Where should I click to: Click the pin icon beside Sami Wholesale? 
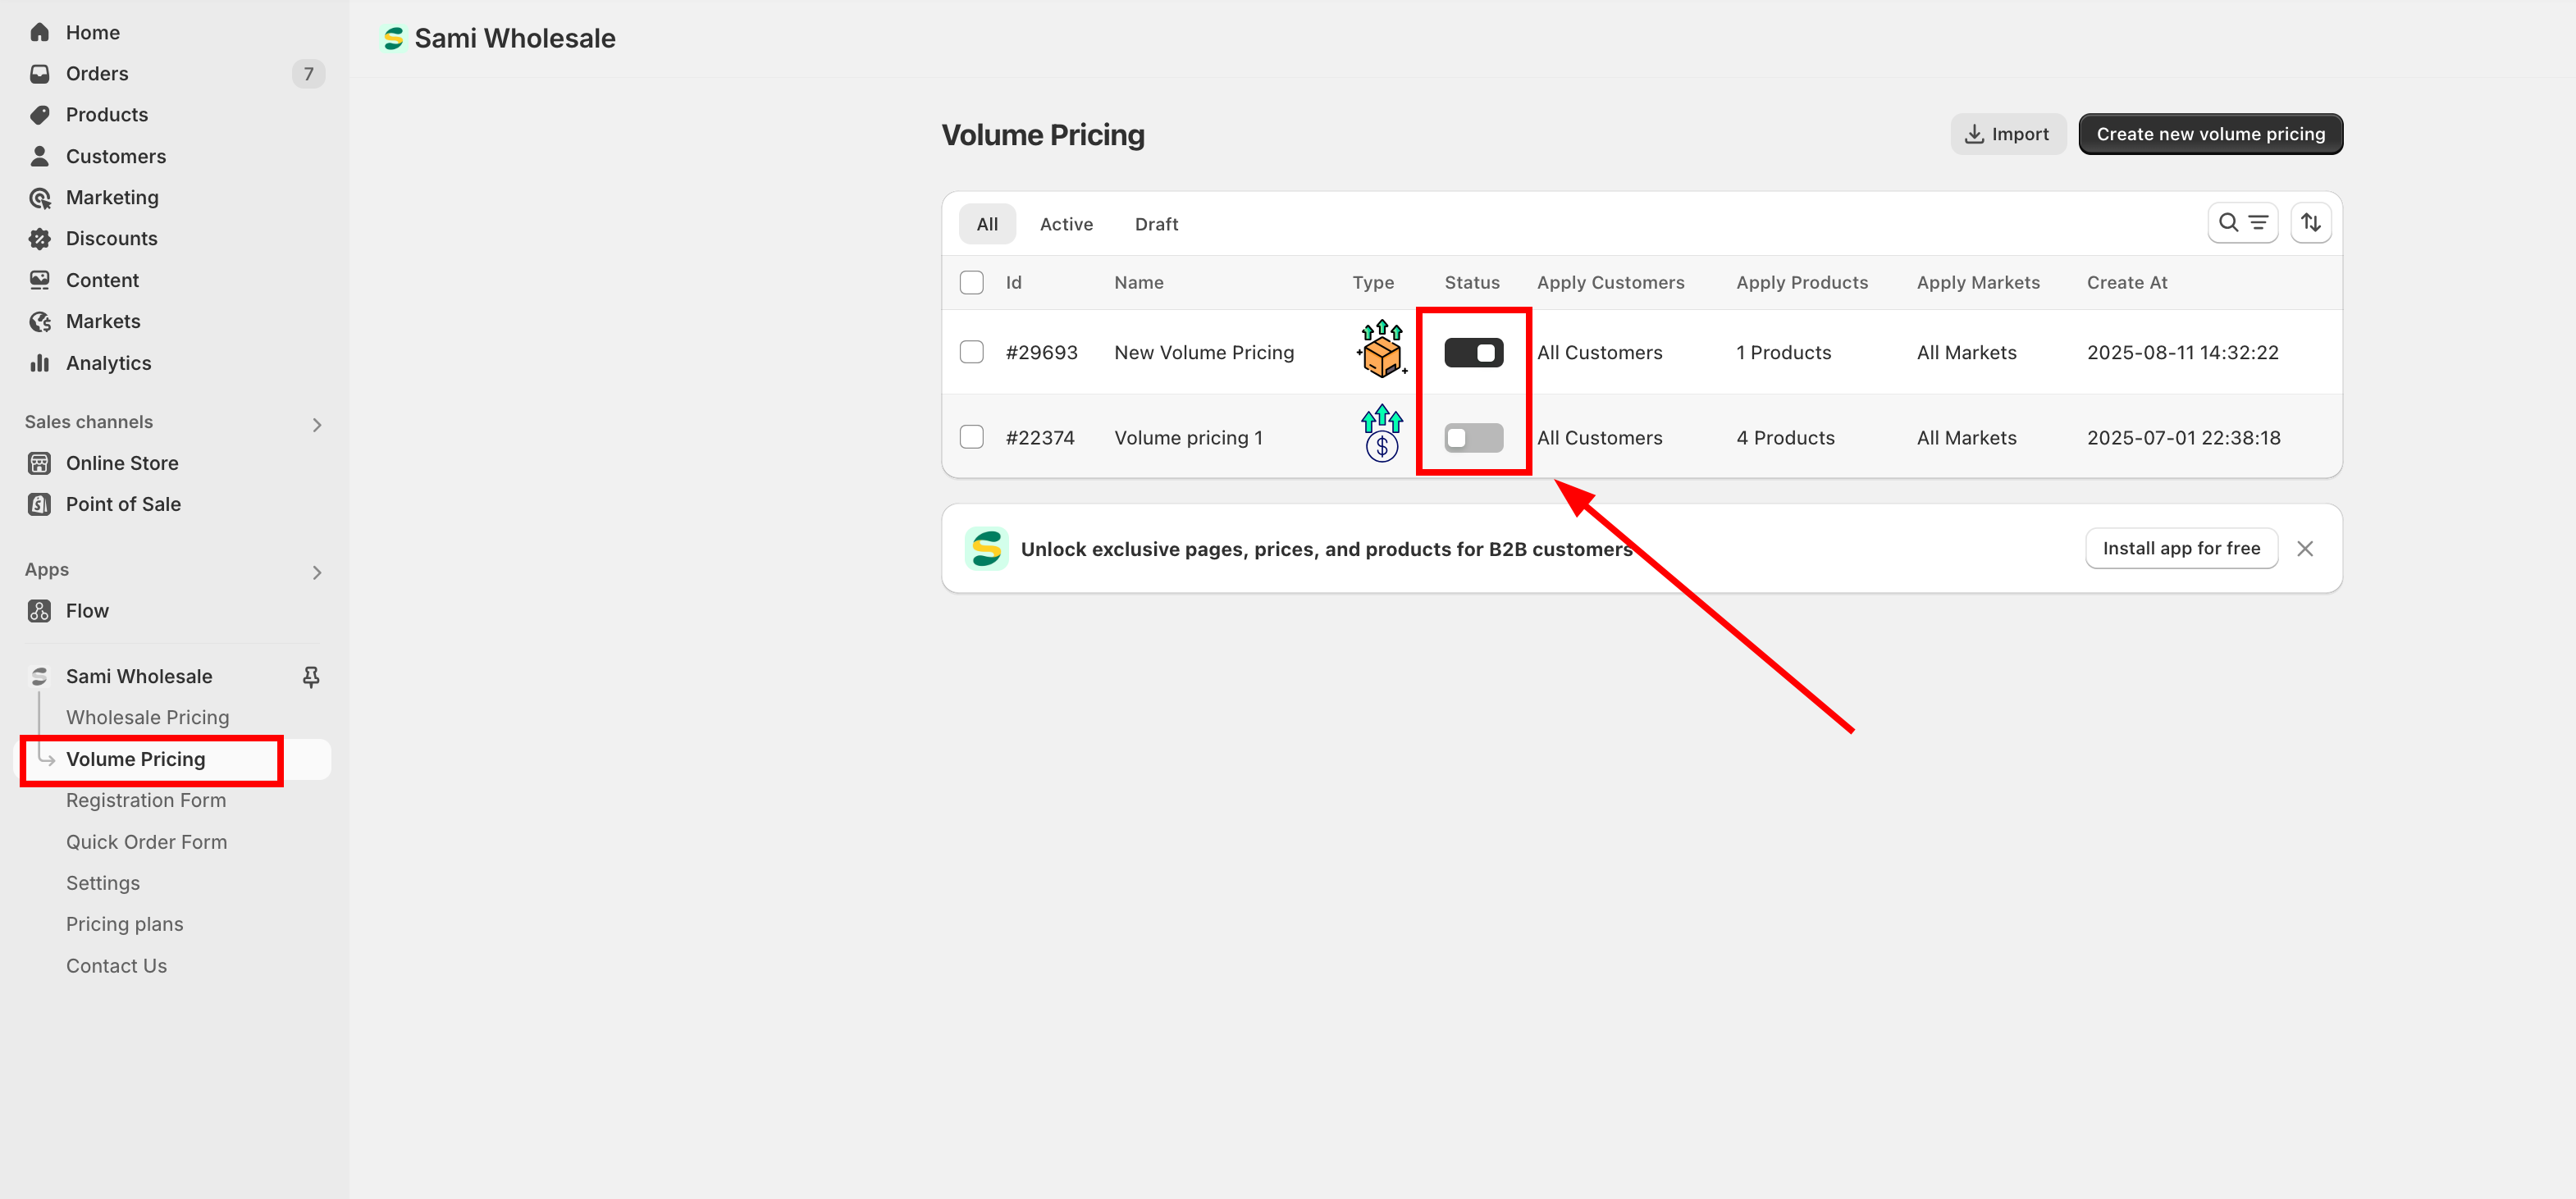(x=311, y=677)
